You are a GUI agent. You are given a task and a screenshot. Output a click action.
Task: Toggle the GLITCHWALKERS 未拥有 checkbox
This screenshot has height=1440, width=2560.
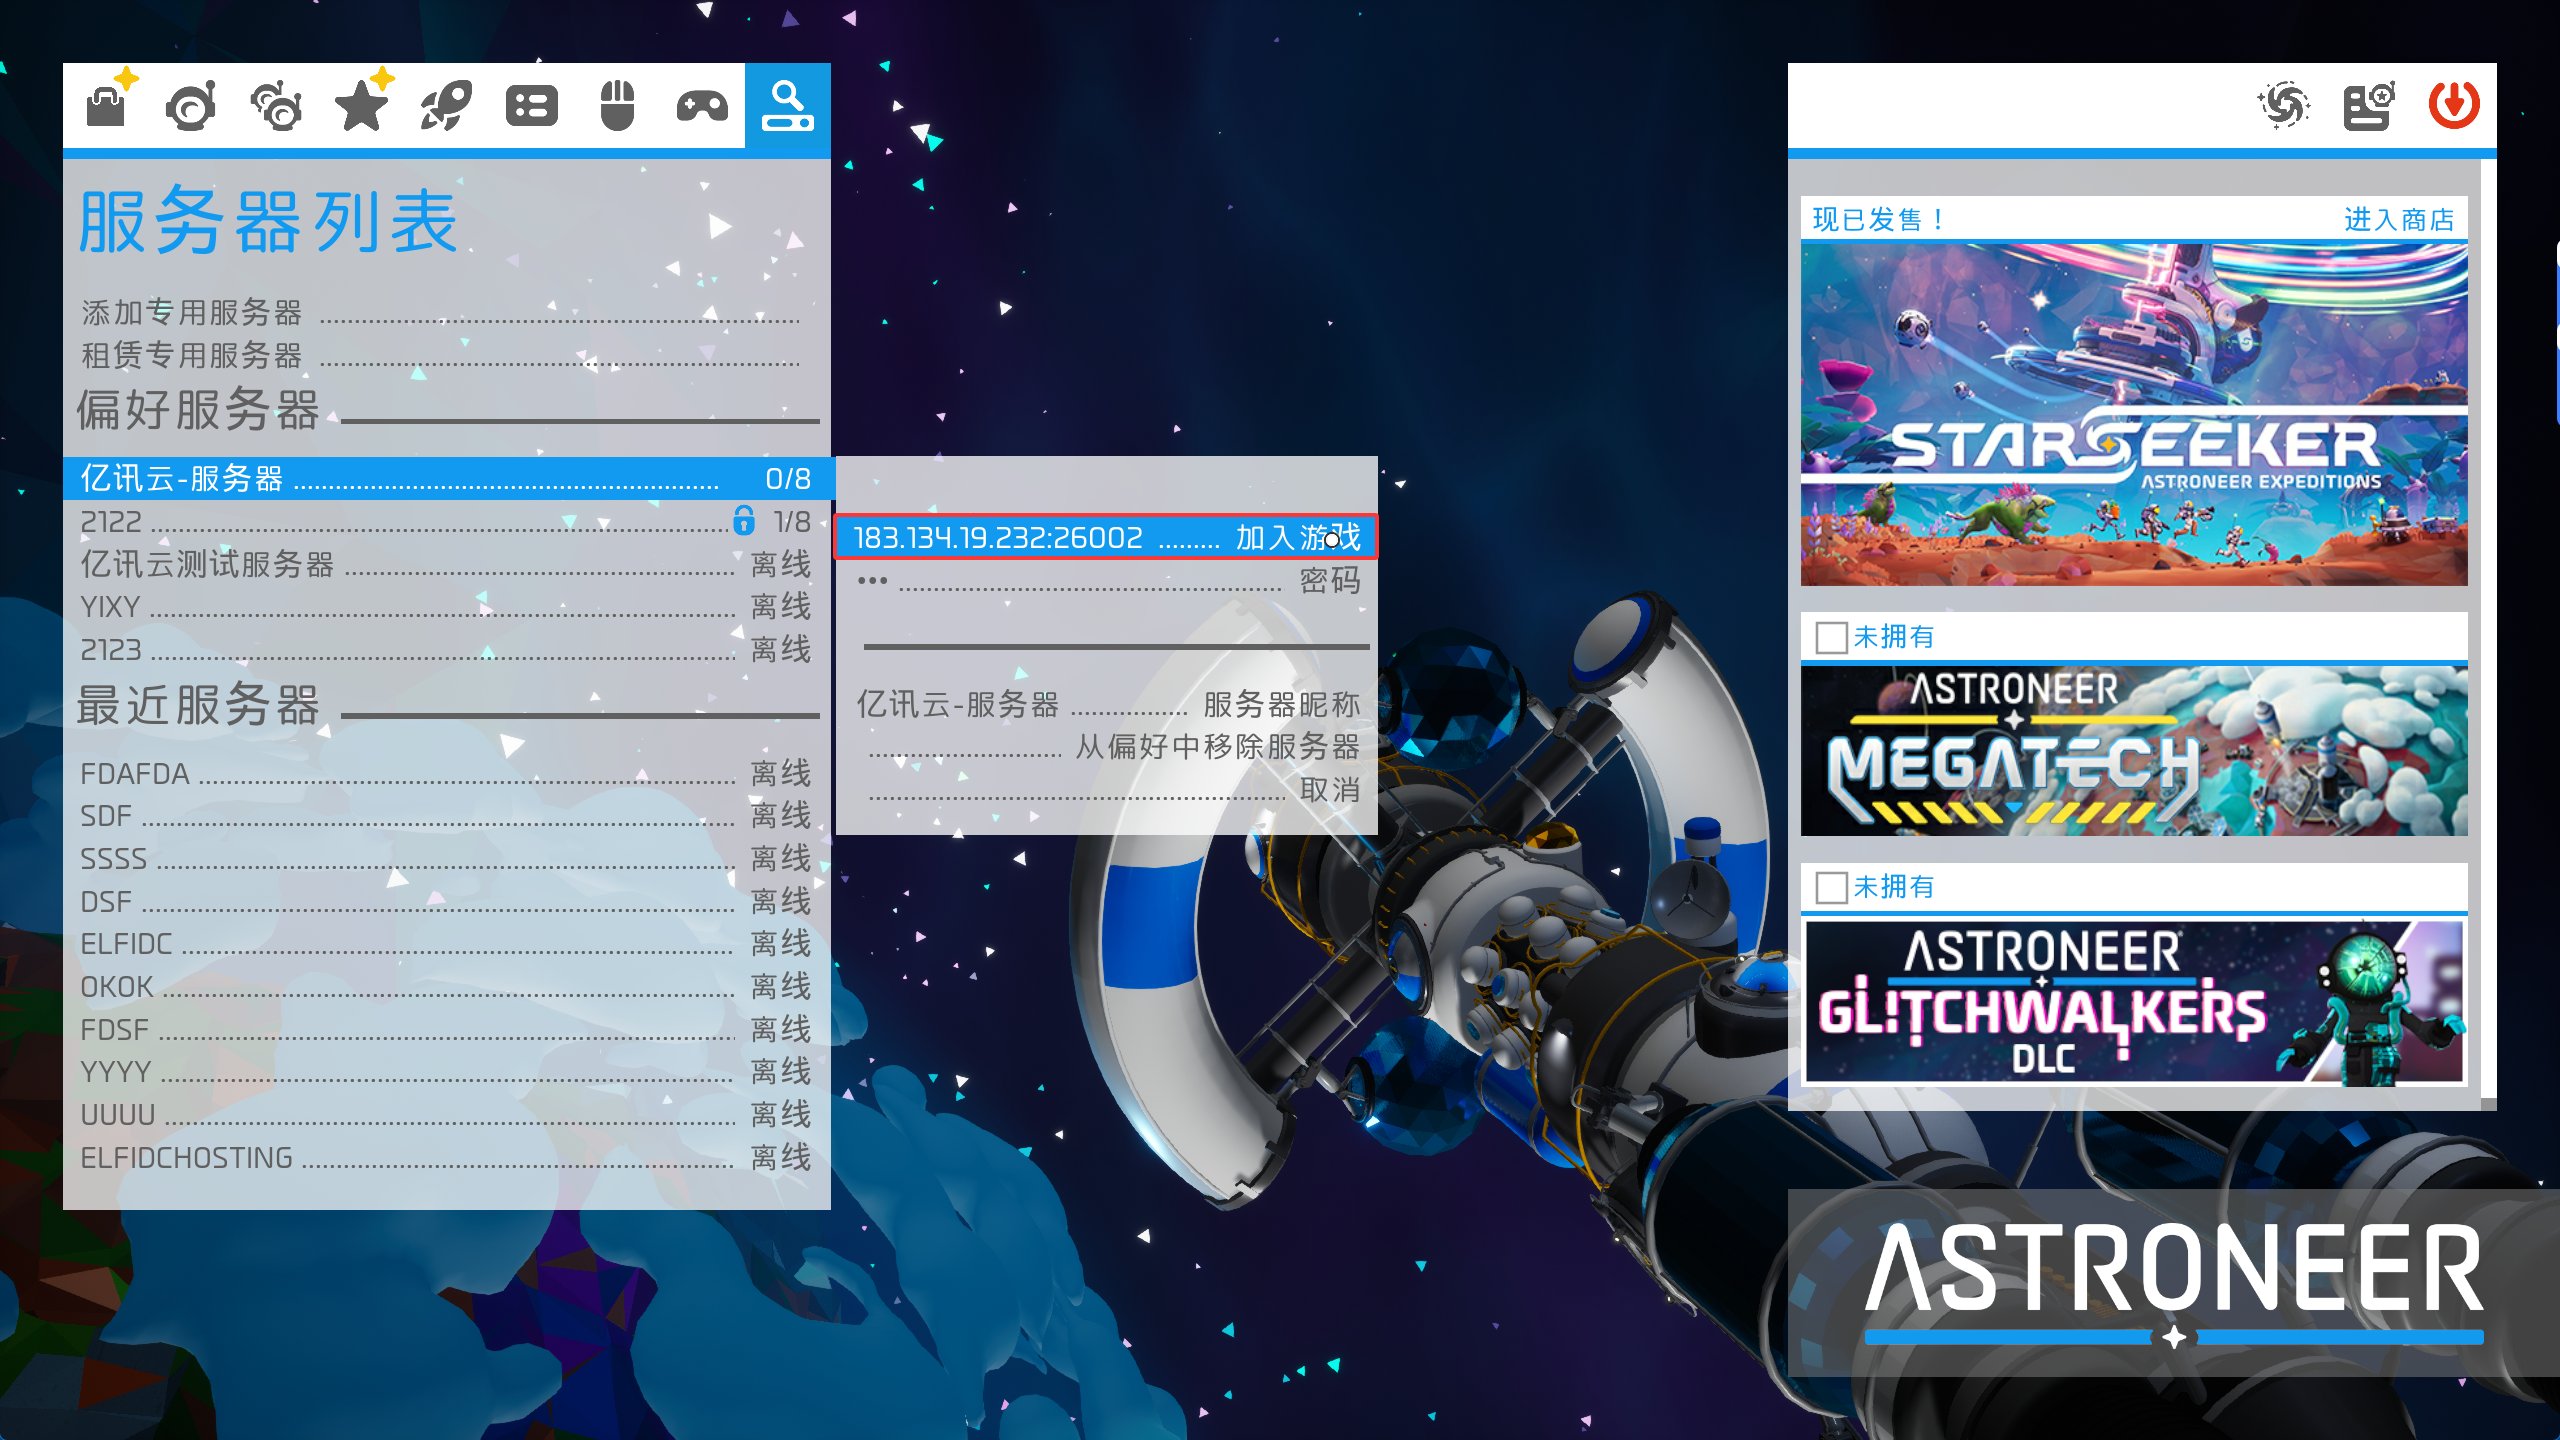1831,887
